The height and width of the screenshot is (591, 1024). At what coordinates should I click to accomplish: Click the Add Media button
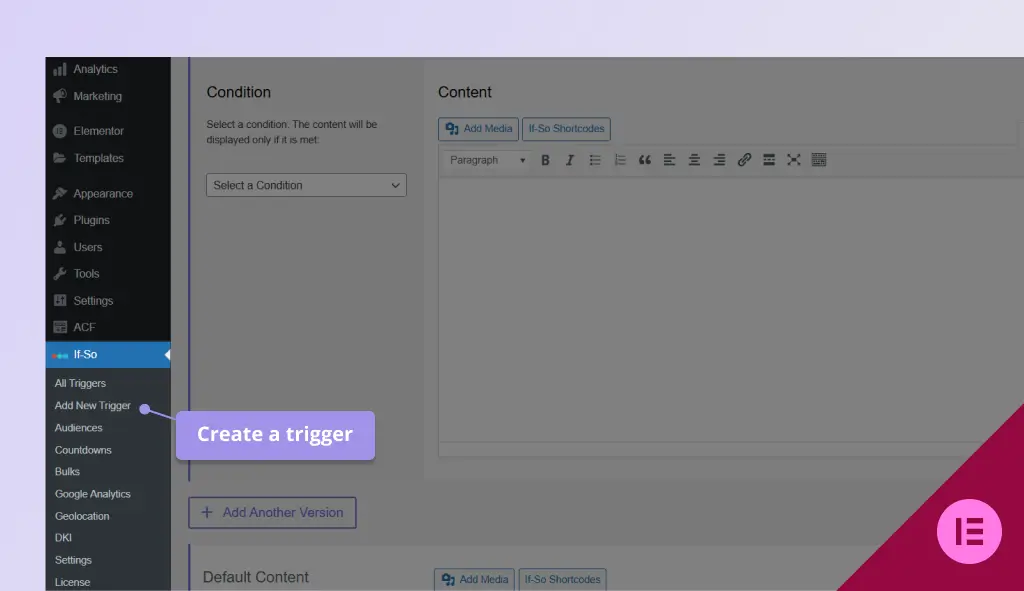(x=477, y=128)
